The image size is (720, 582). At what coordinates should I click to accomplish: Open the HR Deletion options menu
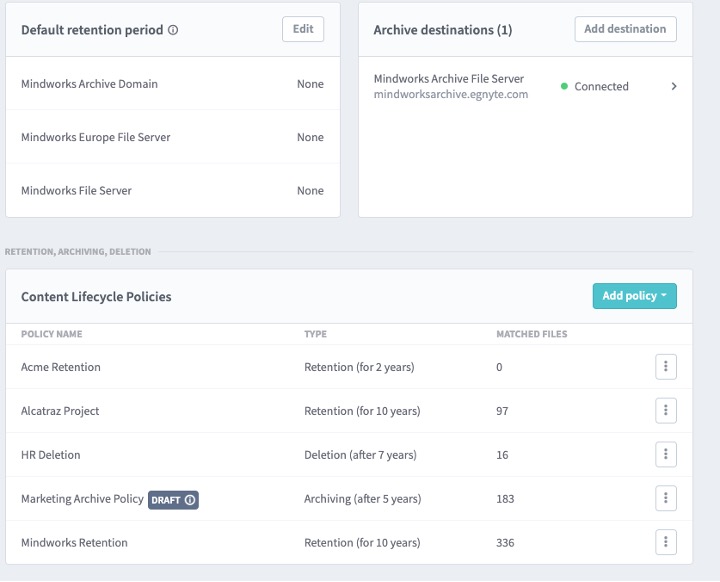(x=666, y=455)
